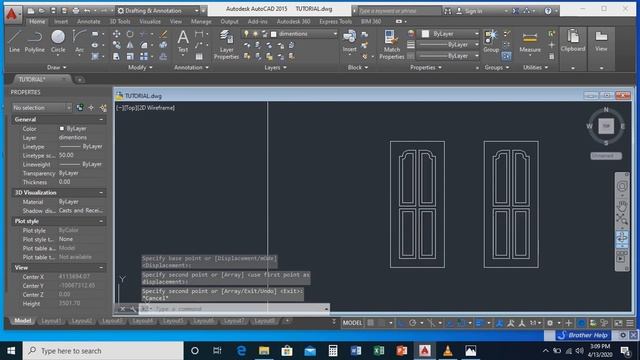Open the layer dropdown showing dimentions
Image resolution: width=640 pixels, height=360 pixels.
coord(290,34)
